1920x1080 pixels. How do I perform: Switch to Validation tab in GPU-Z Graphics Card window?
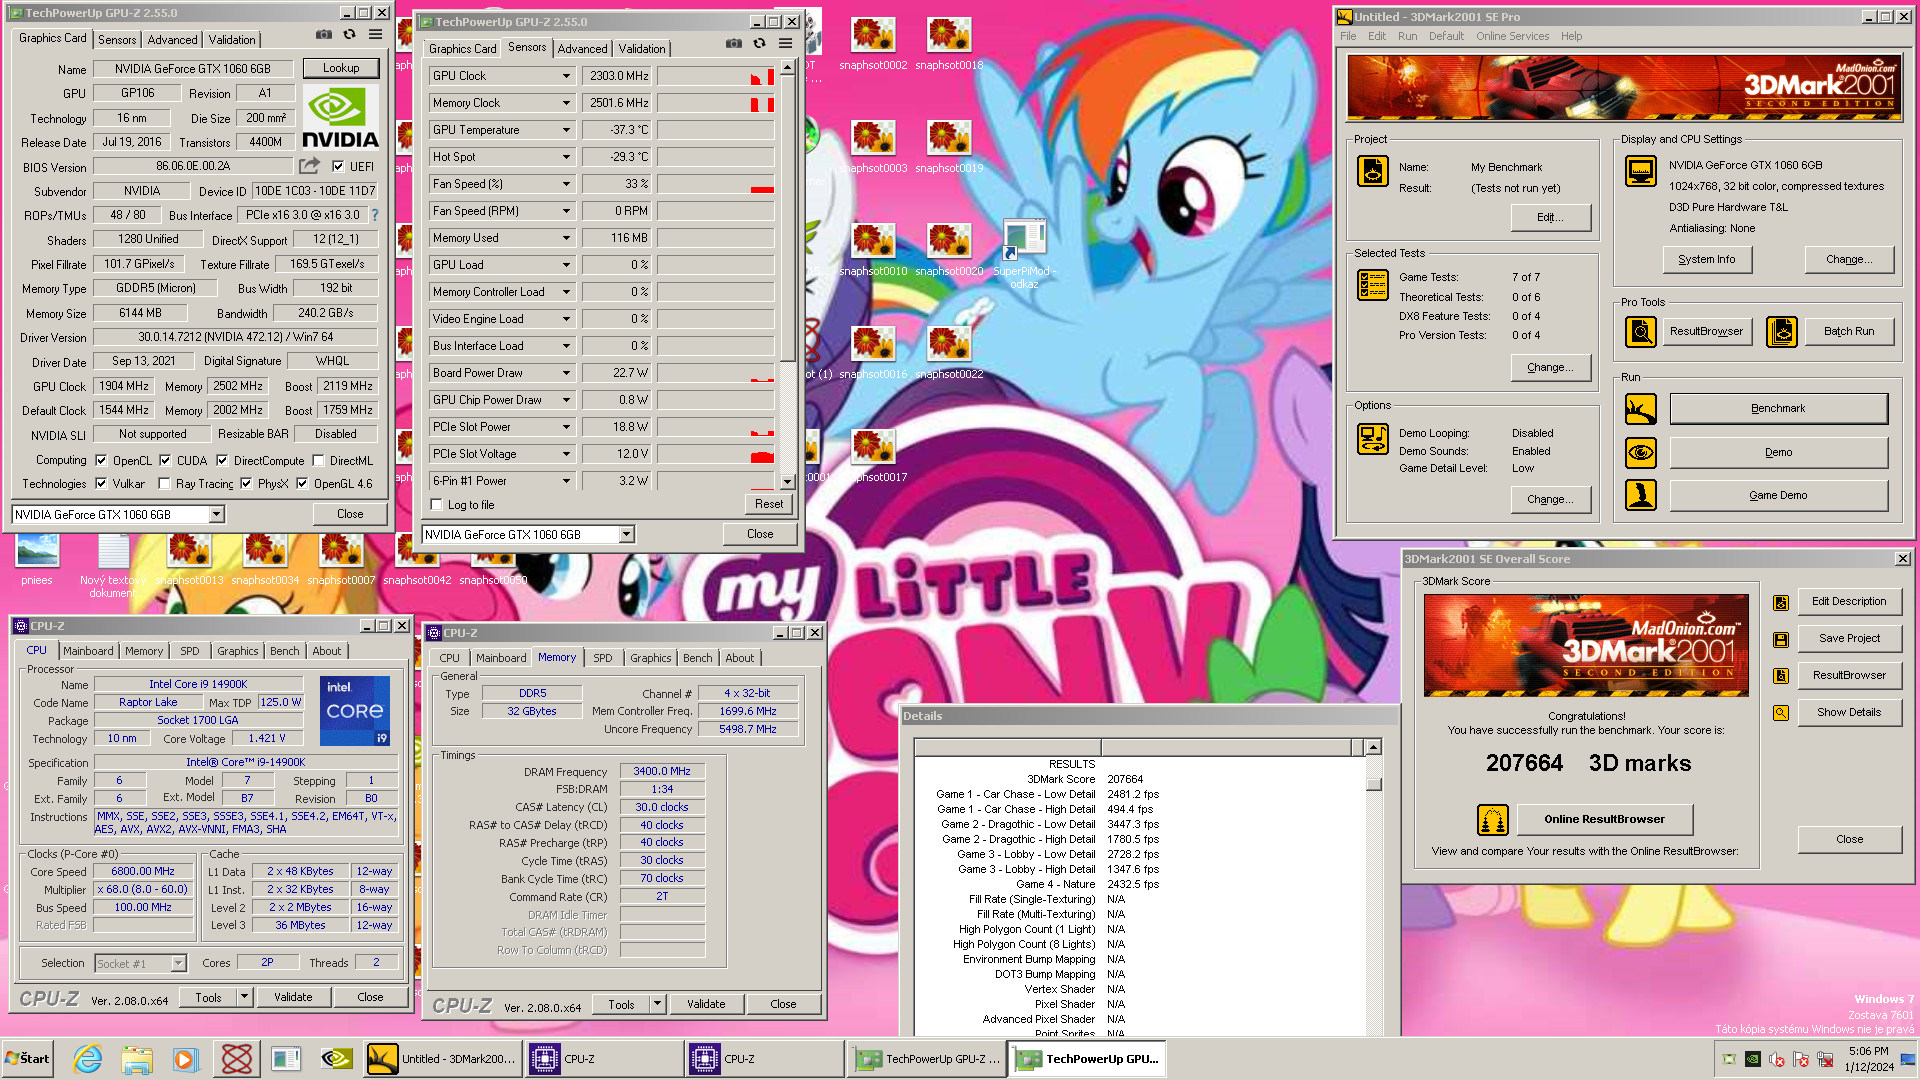point(232,40)
